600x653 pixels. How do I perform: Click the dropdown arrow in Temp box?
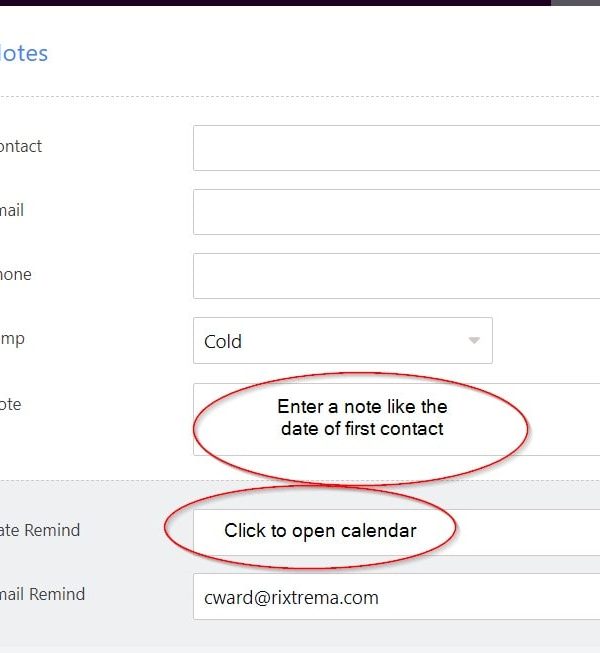click(x=474, y=341)
